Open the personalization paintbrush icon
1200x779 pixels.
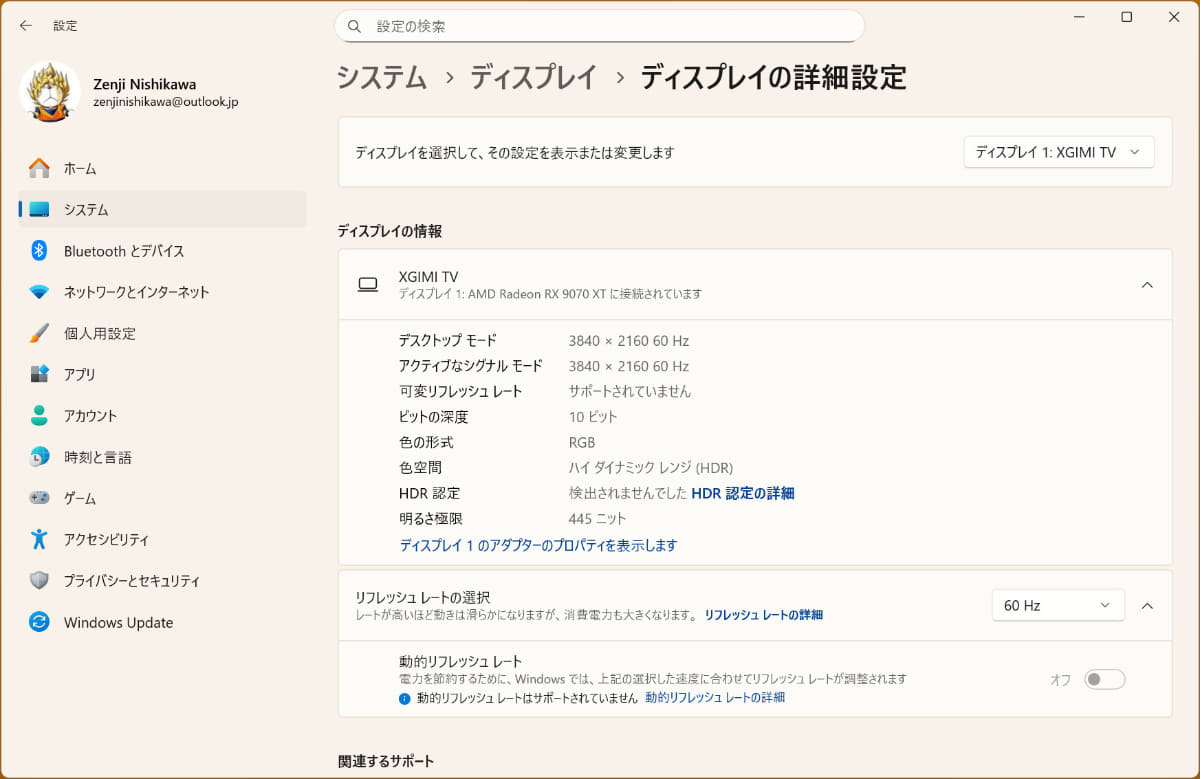pos(39,333)
